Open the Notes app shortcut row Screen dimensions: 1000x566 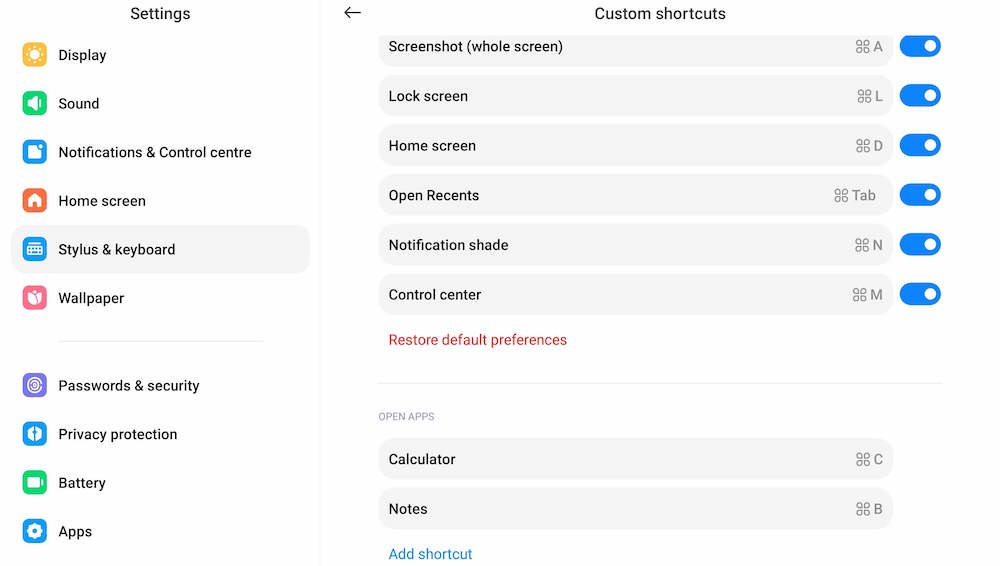point(635,509)
